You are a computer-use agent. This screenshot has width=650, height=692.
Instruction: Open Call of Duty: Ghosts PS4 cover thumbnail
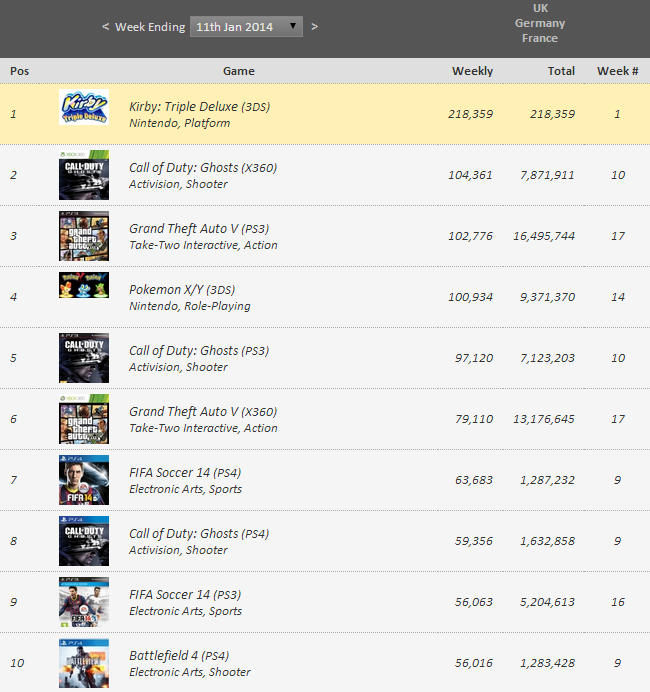click(84, 541)
